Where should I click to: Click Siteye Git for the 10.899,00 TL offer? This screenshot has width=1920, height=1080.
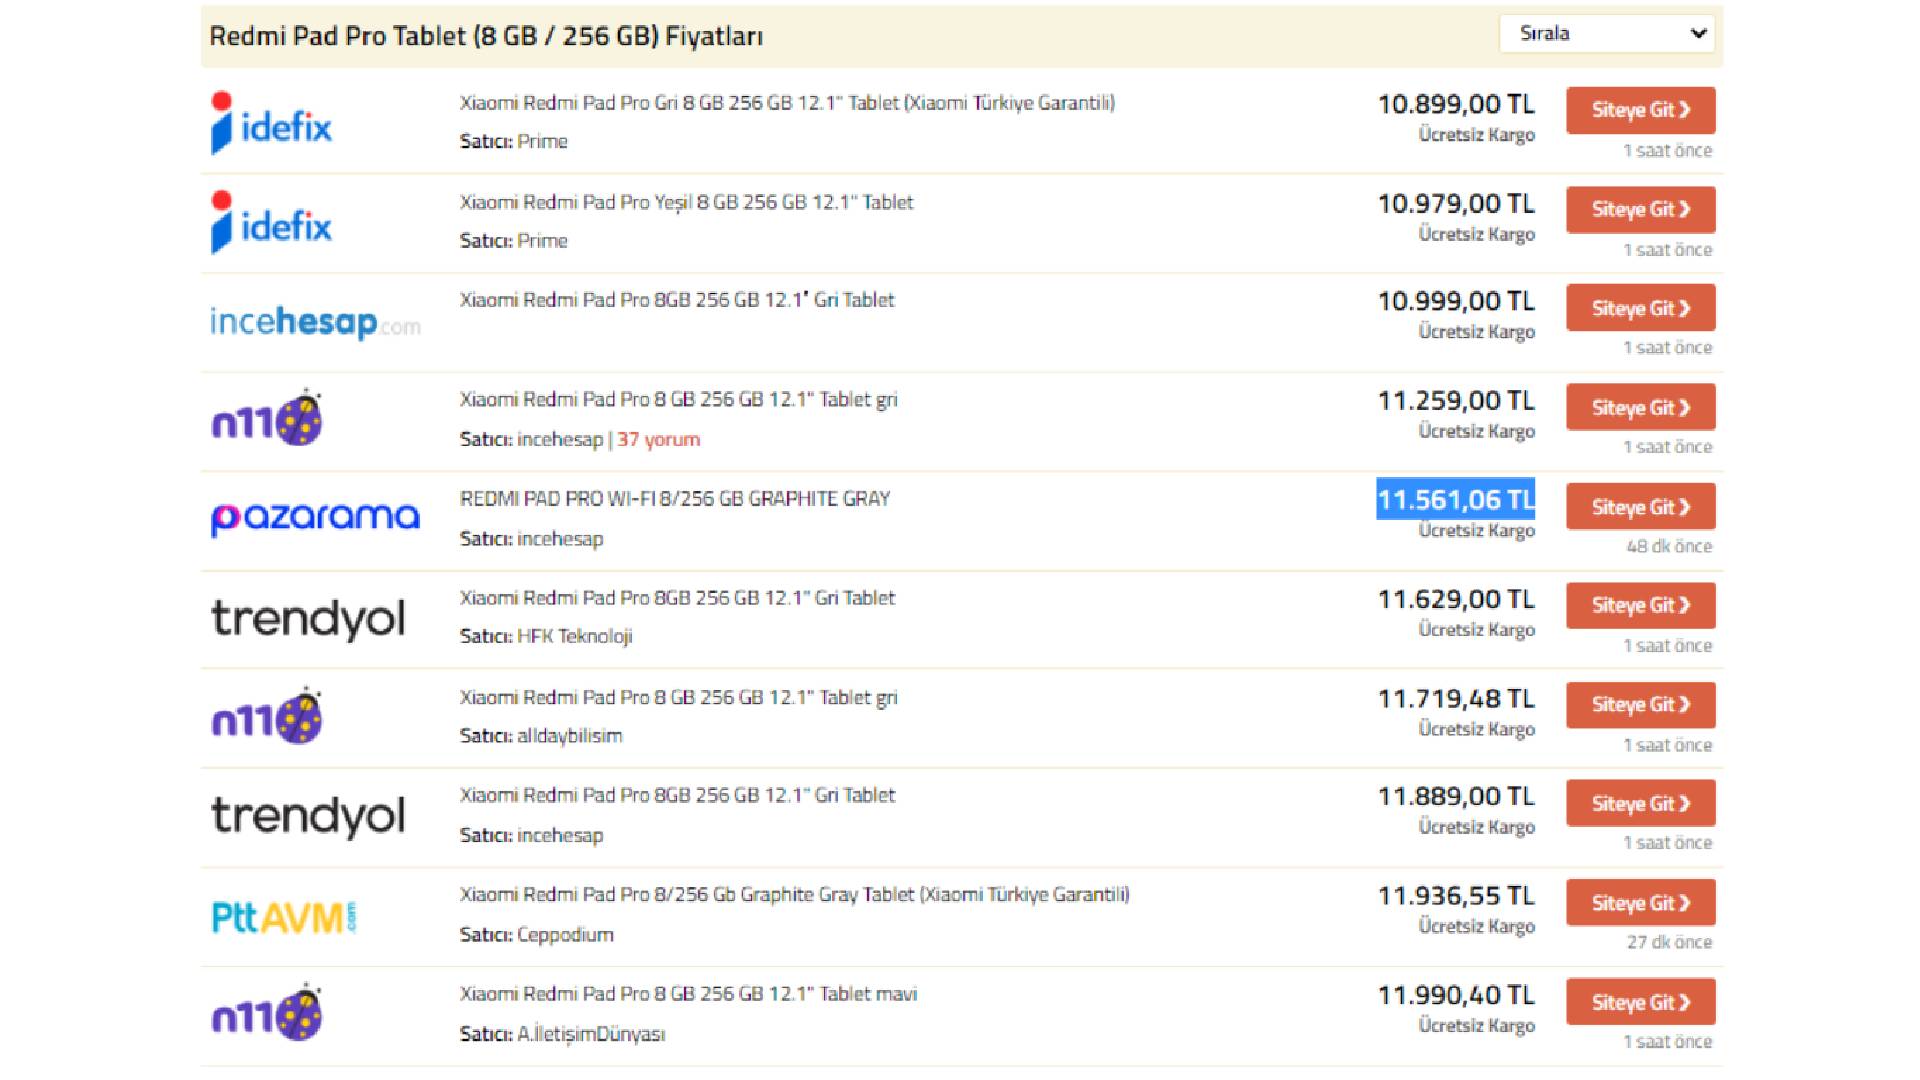(1640, 110)
